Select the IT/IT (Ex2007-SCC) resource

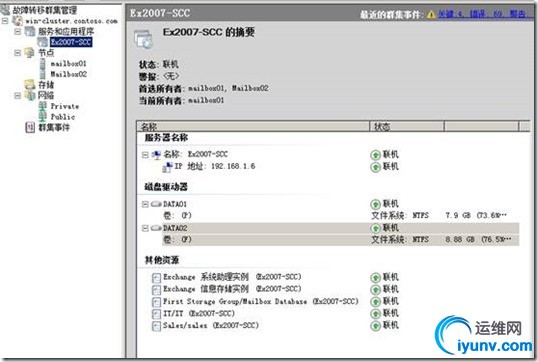[x=199, y=313]
